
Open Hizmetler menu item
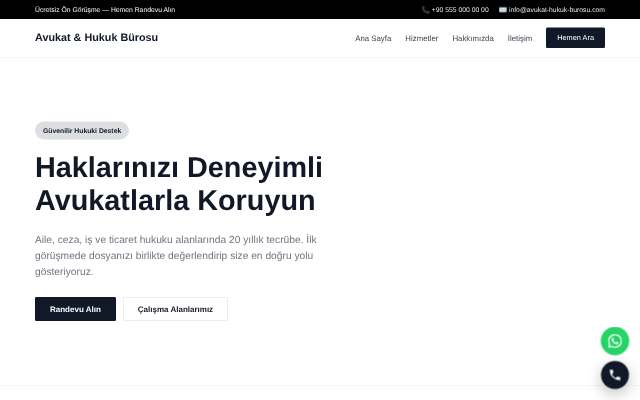[x=422, y=38]
